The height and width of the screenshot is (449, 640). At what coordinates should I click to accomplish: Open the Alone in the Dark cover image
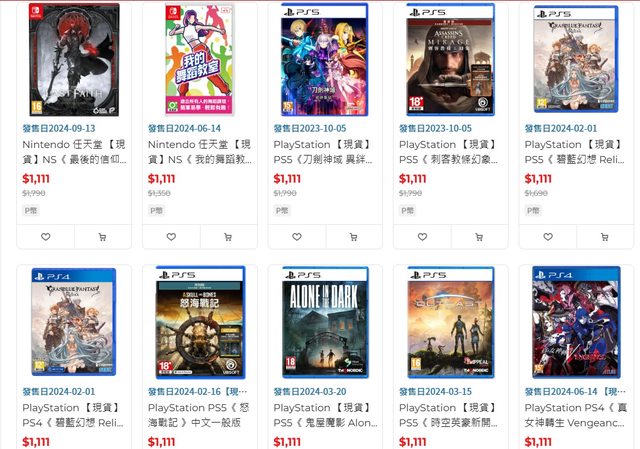[x=325, y=322]
